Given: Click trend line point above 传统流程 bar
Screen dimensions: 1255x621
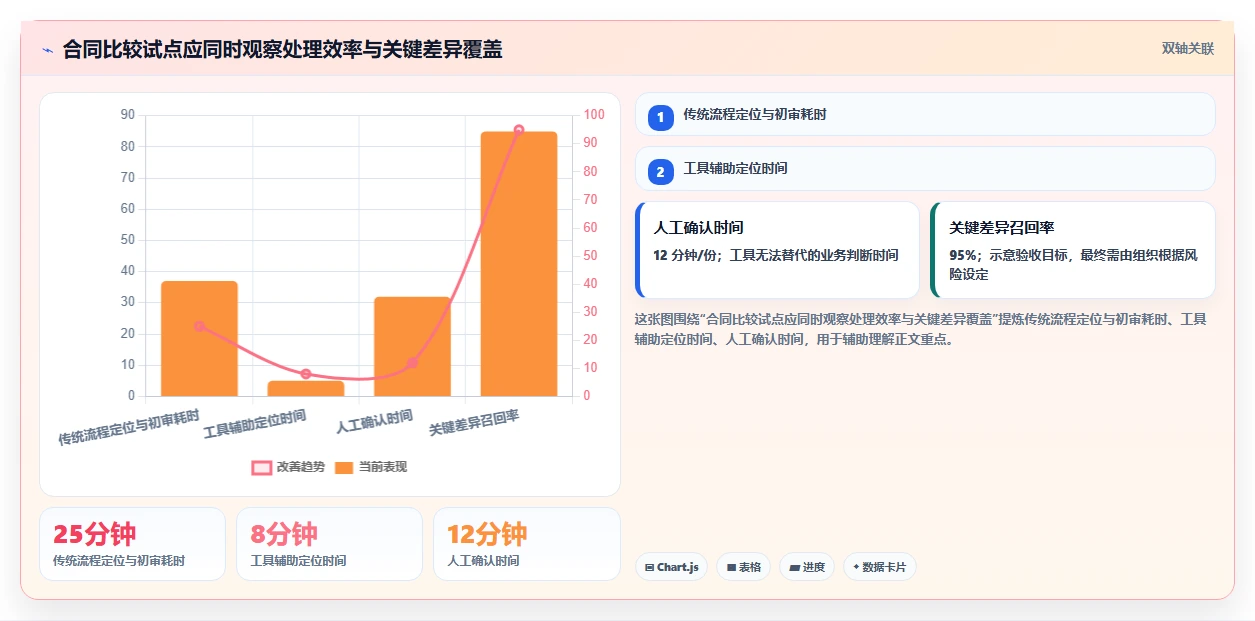Looking at the screenshot, I should pyautogui.click(x=199, y=326).
